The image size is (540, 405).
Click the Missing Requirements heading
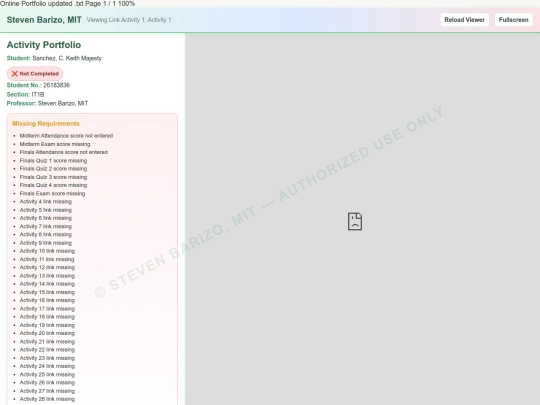46,124
